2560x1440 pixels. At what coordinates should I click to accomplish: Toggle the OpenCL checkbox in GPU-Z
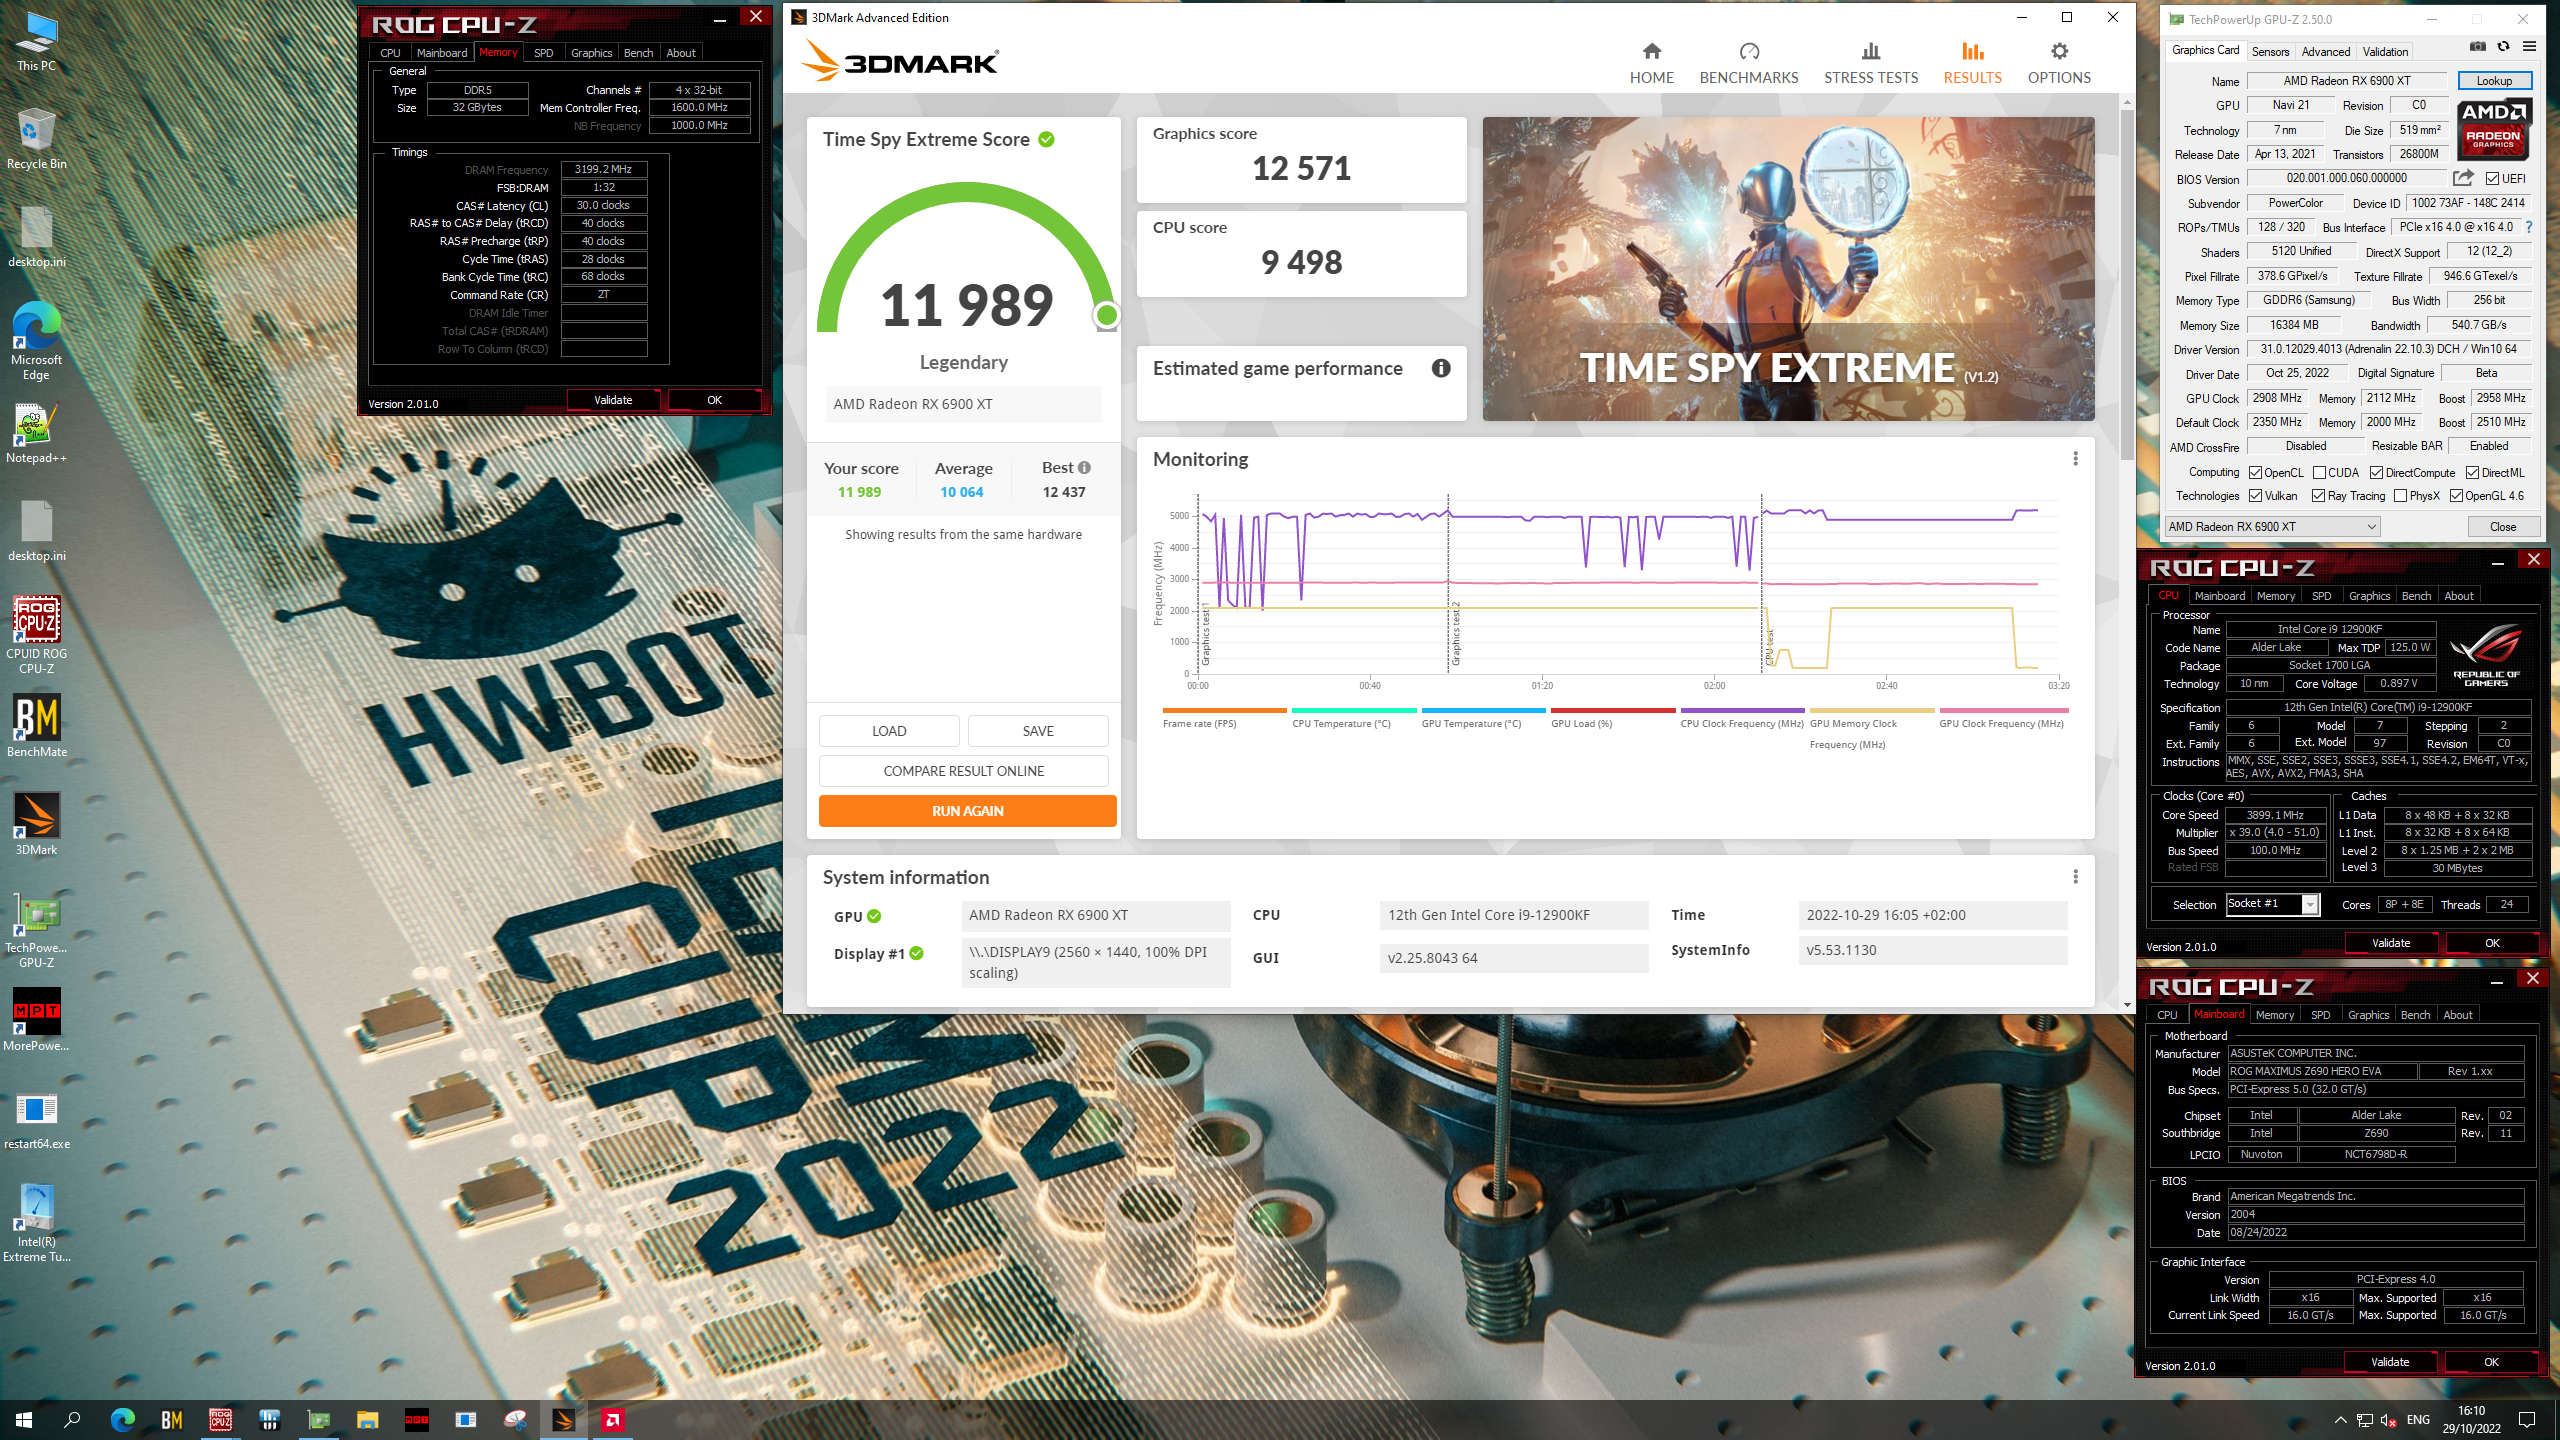(x=2255, y=473)
